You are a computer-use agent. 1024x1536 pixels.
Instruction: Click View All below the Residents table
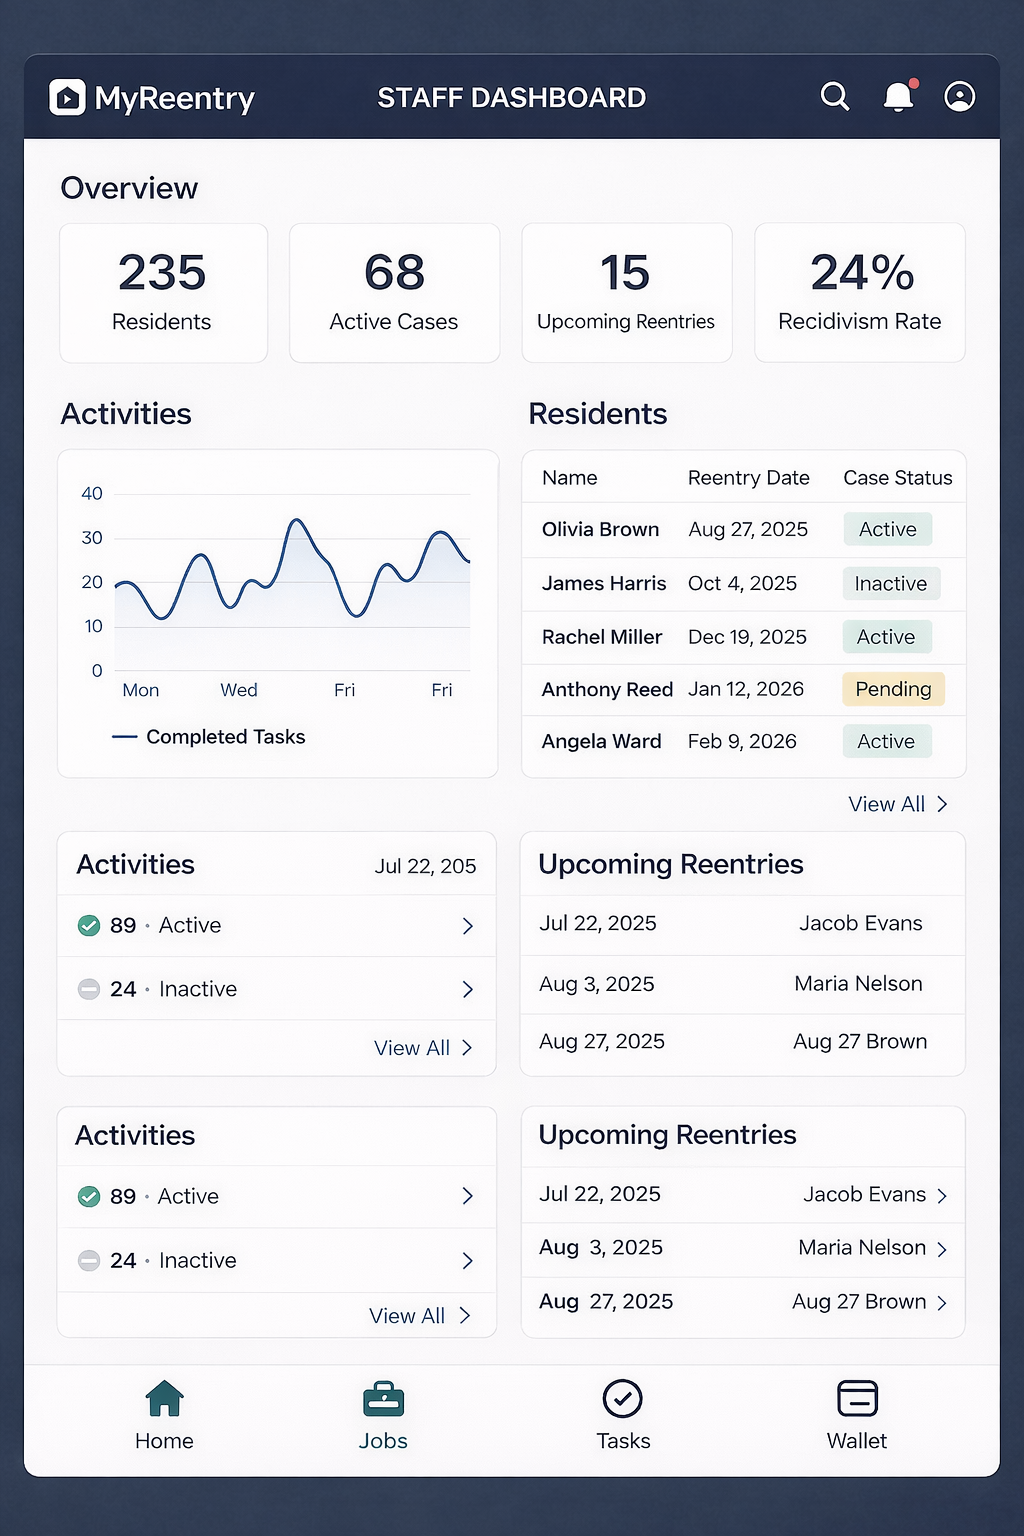click(897, 804)
